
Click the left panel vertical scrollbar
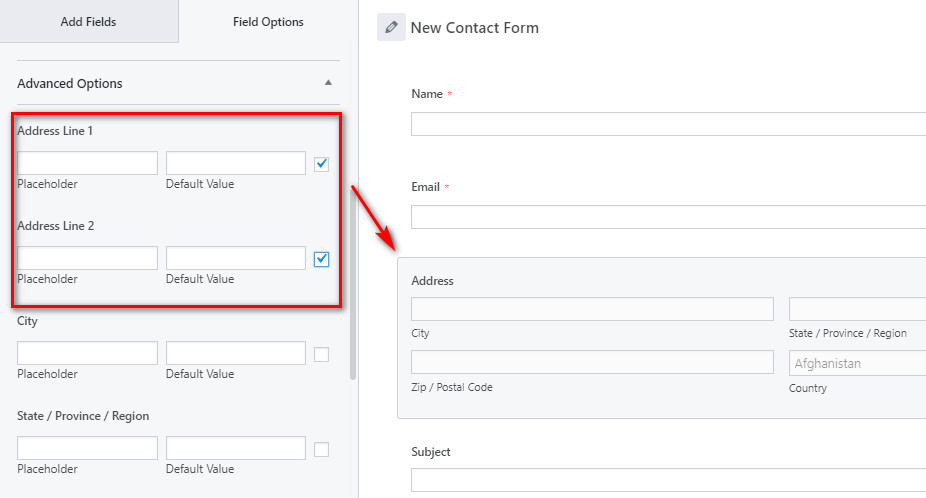coord(352,300)
